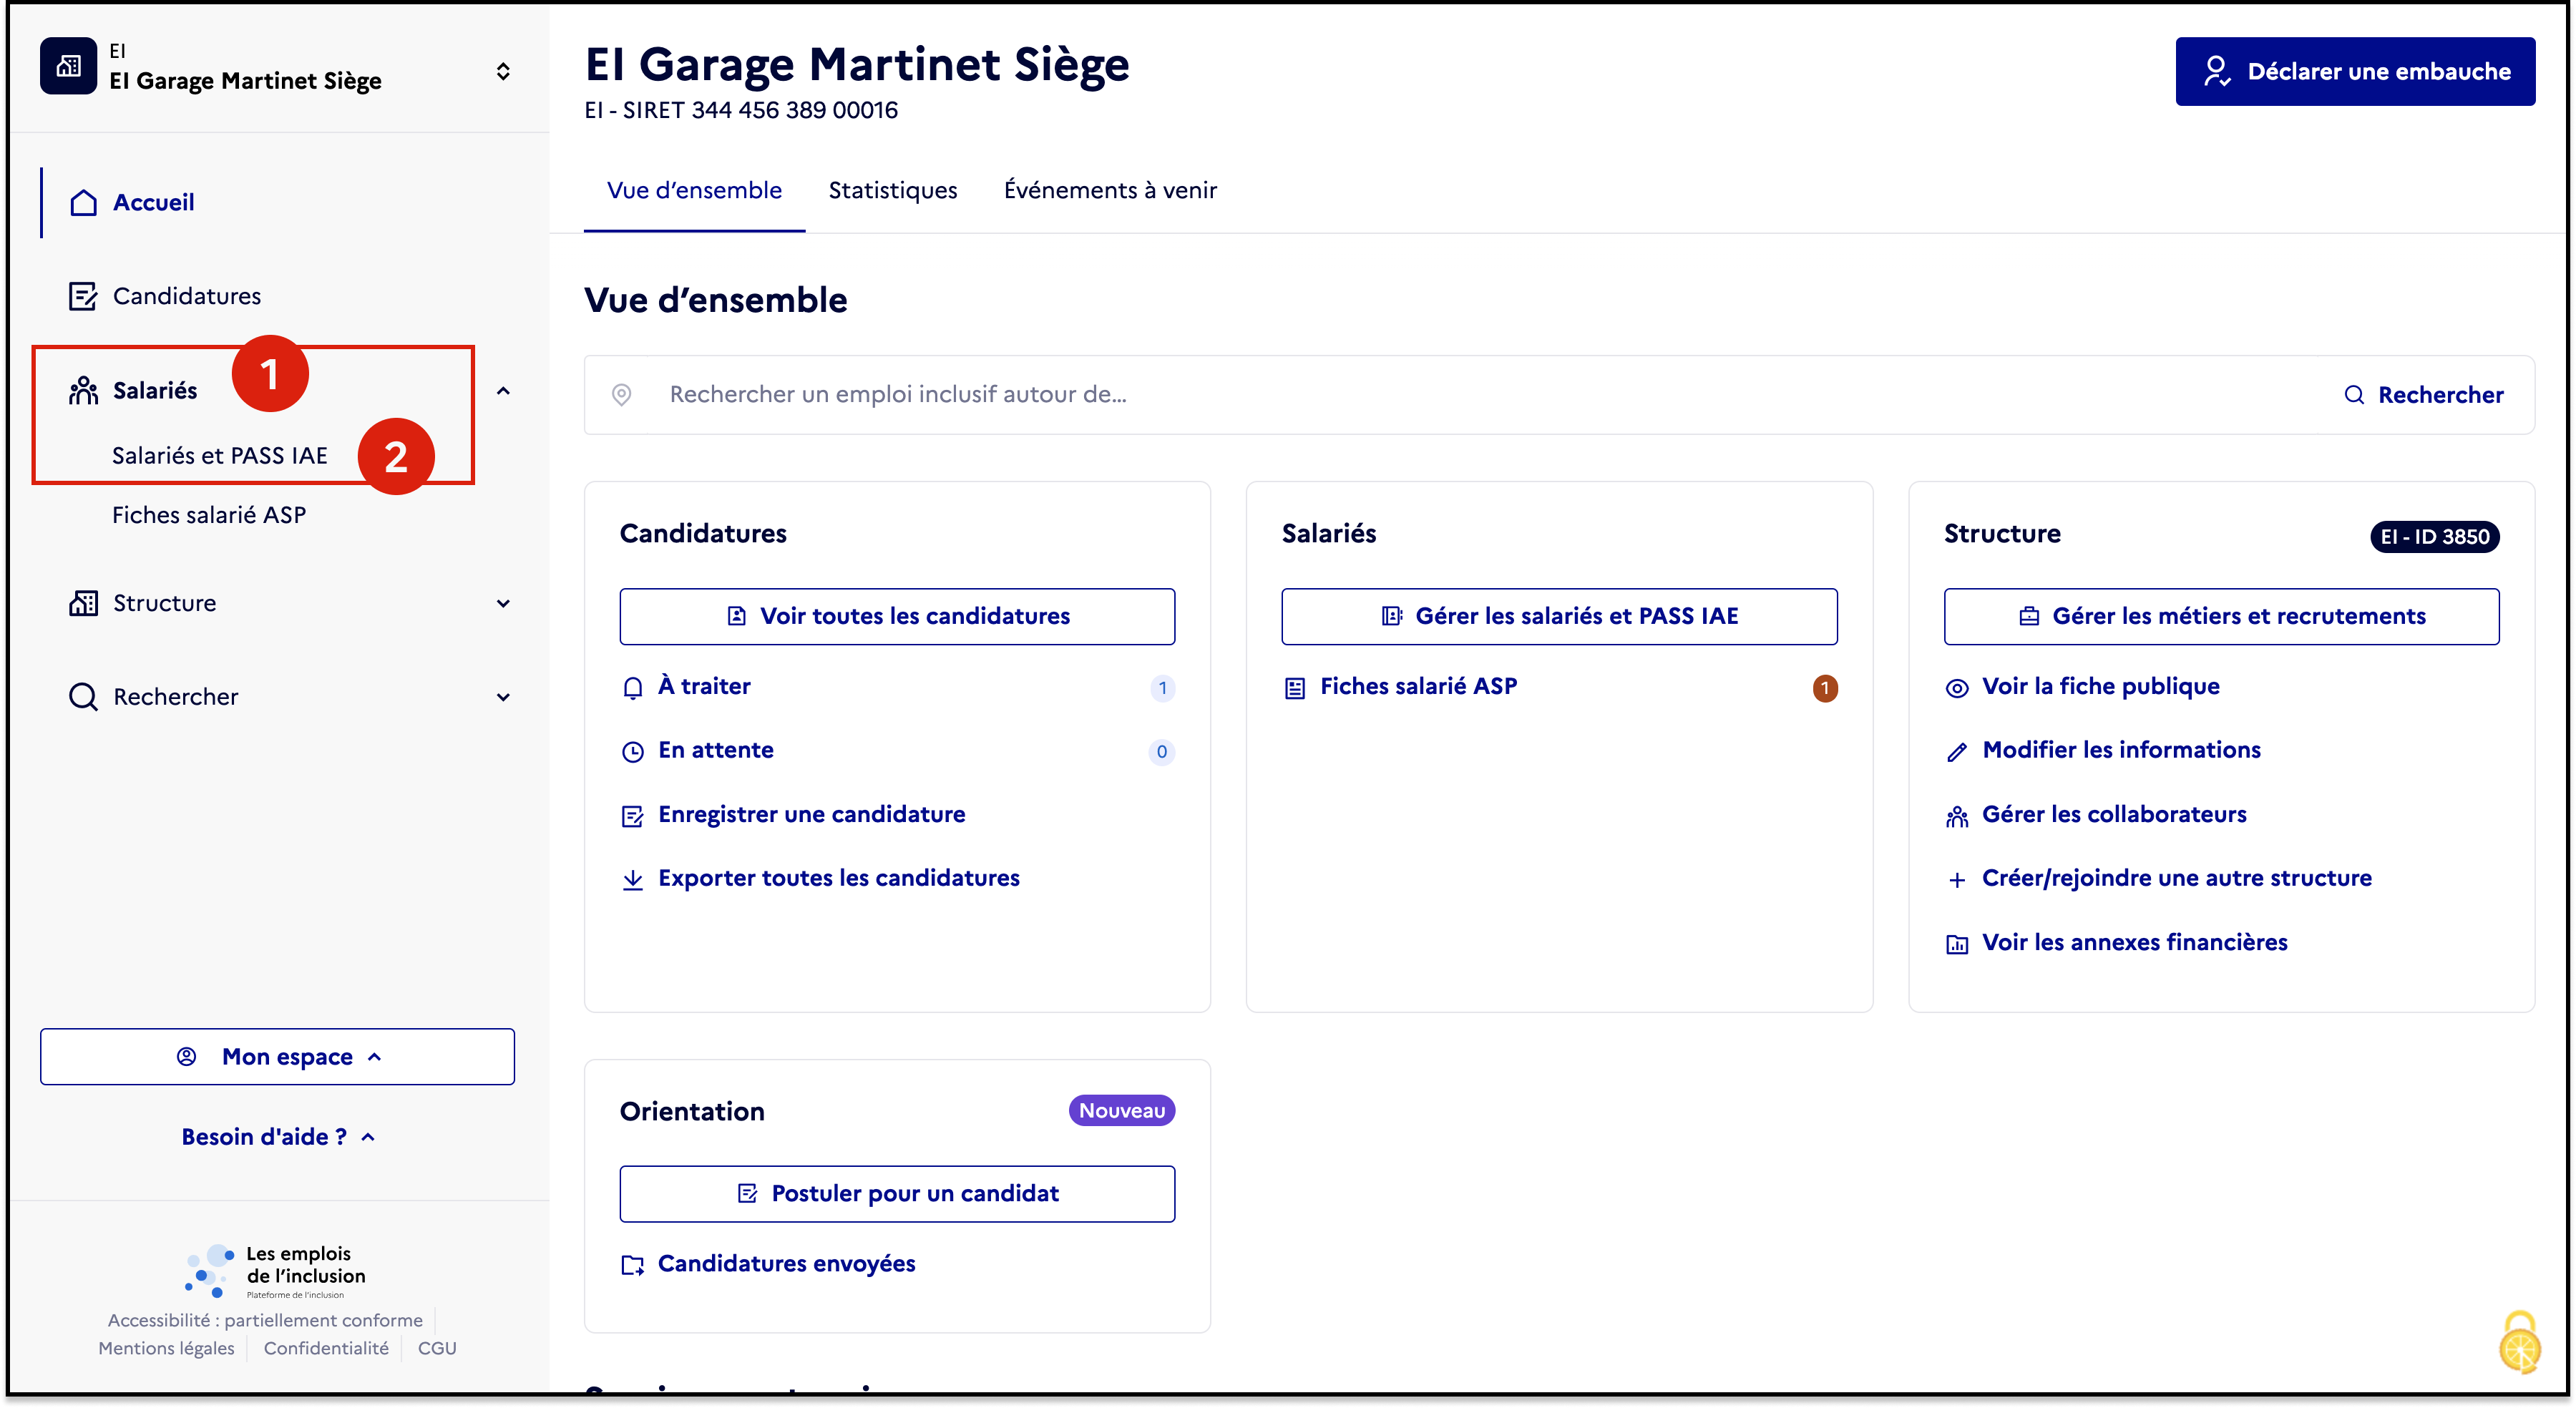This screenshot has width=2576, height=1408.
Task: Open À traiter candidatures link
Action: [x=704, y=686]
